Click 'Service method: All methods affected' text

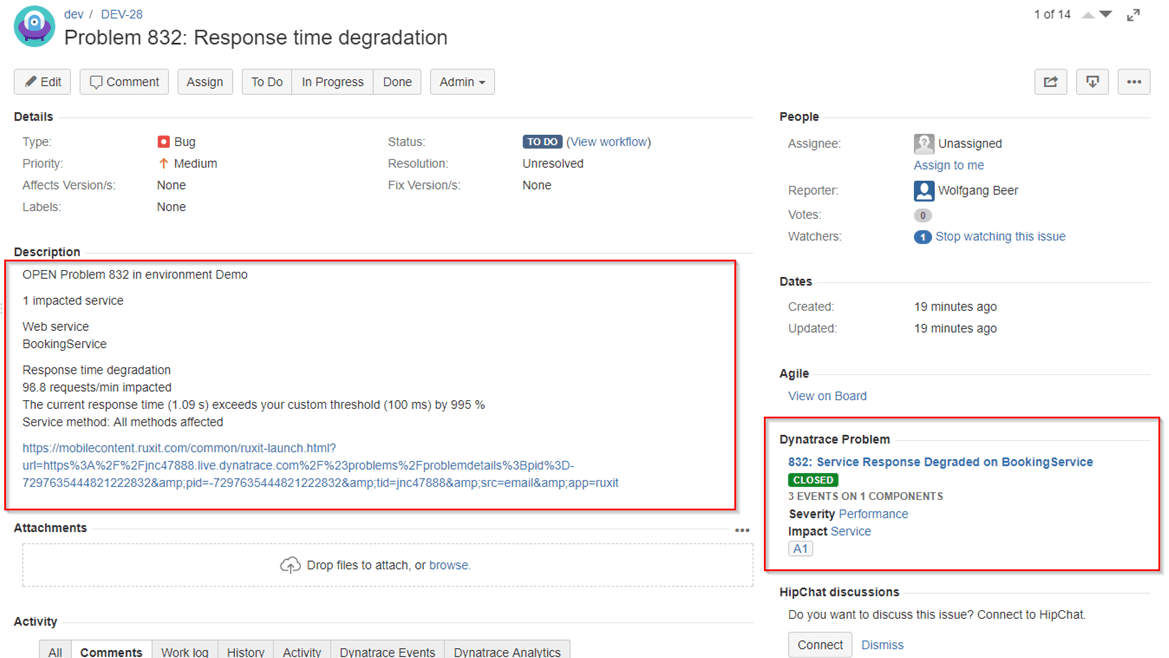123,422
